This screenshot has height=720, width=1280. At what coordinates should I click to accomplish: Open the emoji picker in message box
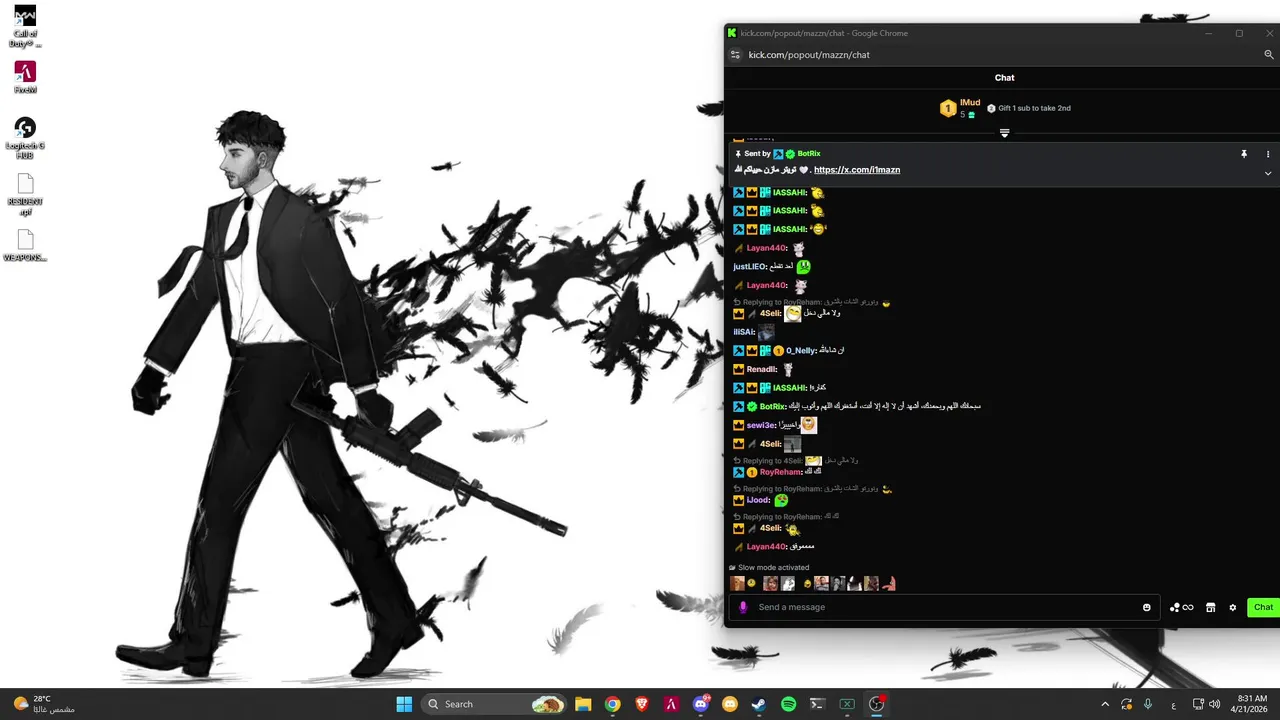pos(1147,607)
